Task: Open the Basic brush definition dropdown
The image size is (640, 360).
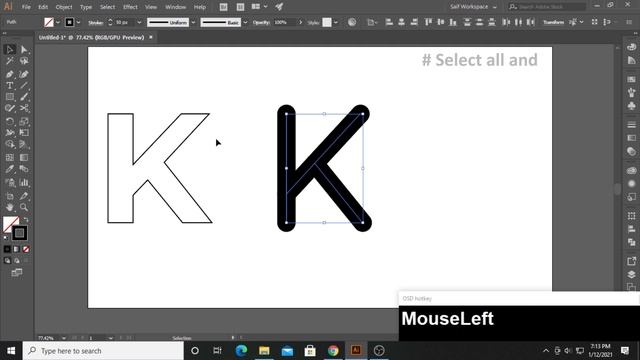Action: coord(245,22)
